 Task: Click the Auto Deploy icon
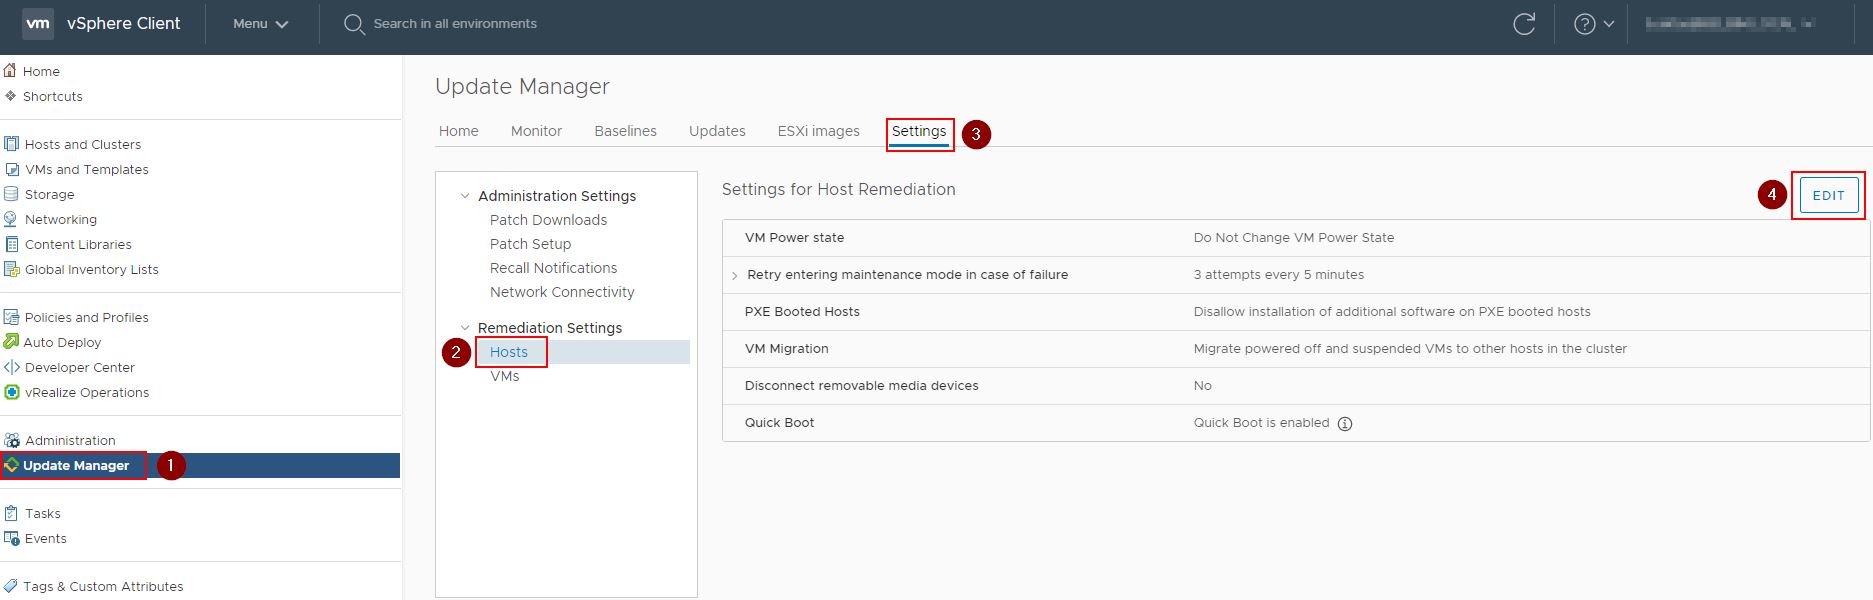click(x=11, y=342)
